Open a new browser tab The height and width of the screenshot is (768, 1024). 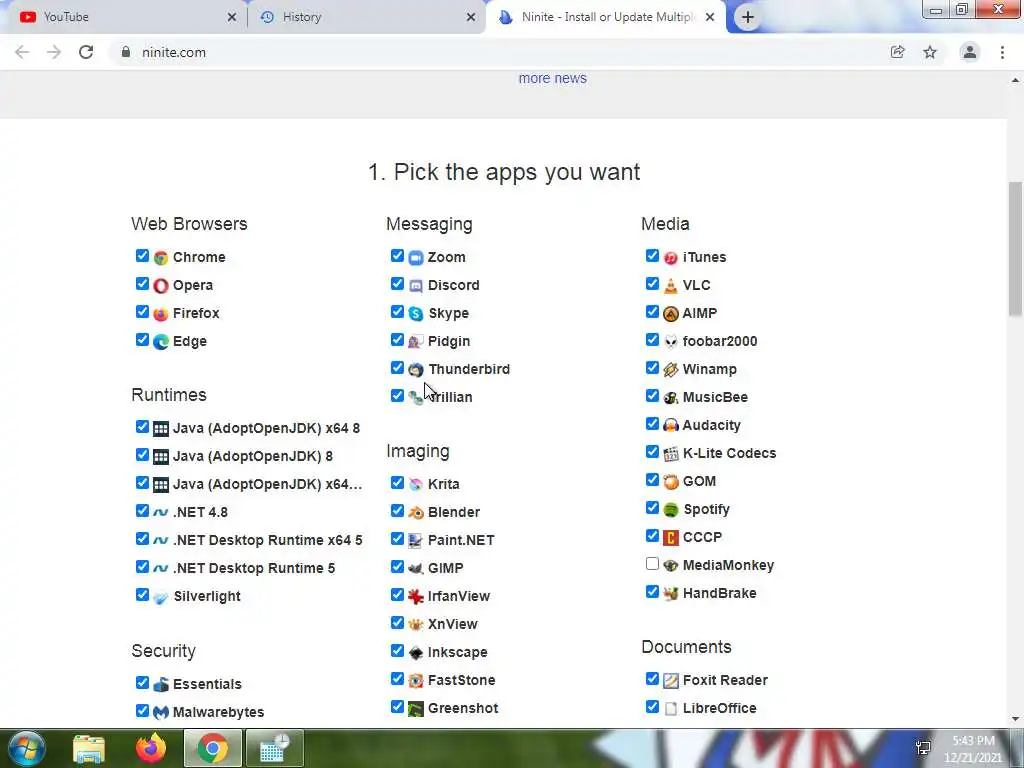[748, 17]
